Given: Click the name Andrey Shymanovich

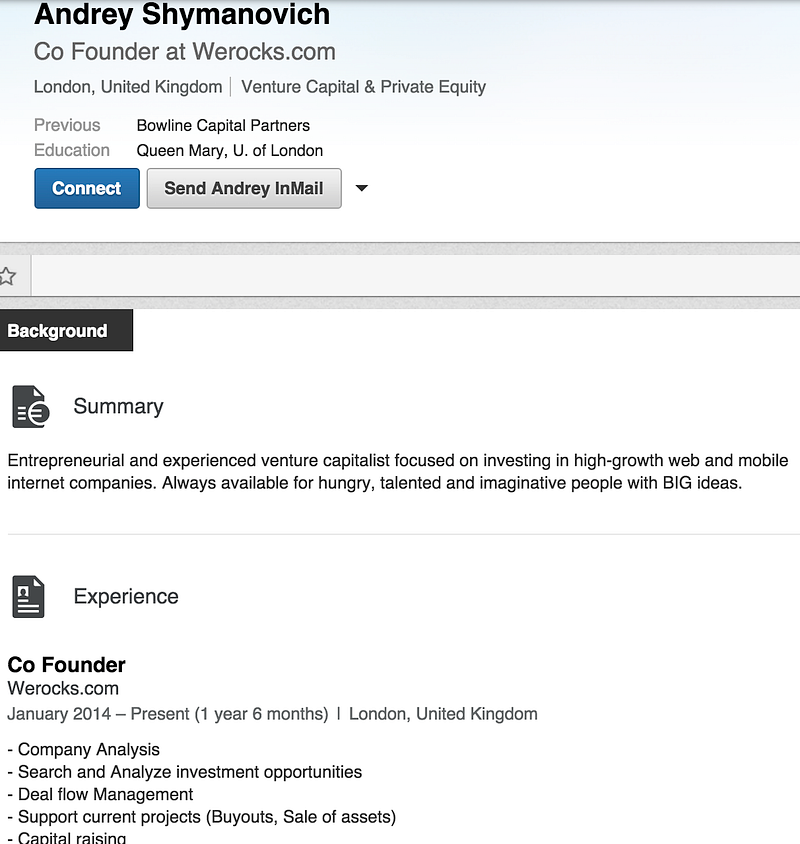Looking at the screenshot, I should pos(182,14).
